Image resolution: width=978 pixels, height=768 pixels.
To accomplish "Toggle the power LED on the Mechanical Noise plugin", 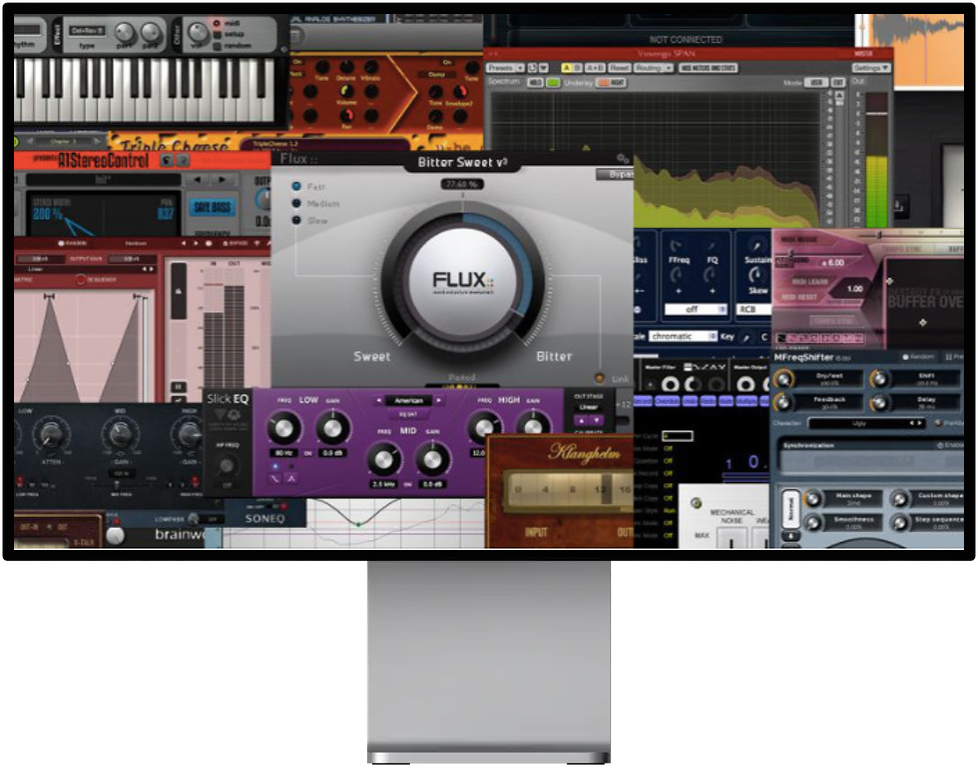I will [696, 503].
